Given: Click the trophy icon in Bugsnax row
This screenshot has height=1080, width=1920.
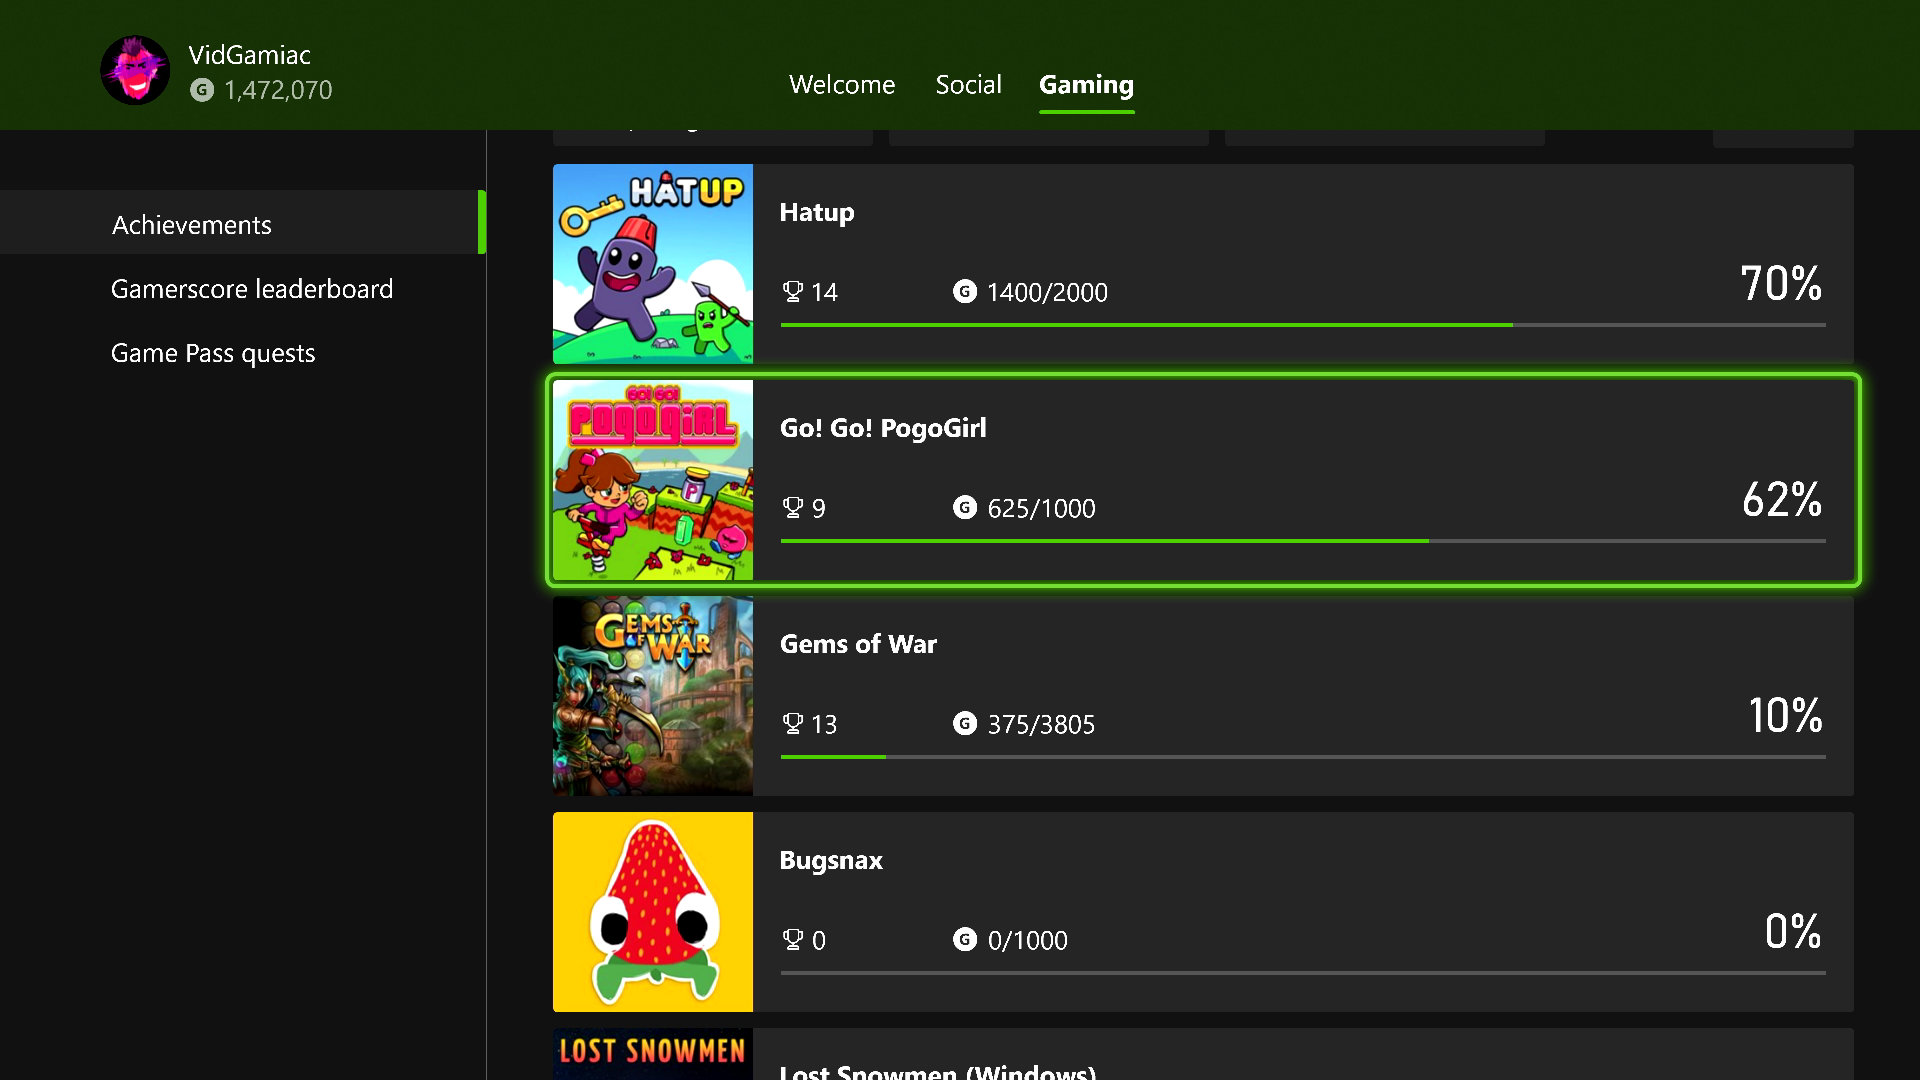Looking at the screenshot, I should [x=793, y=940].
